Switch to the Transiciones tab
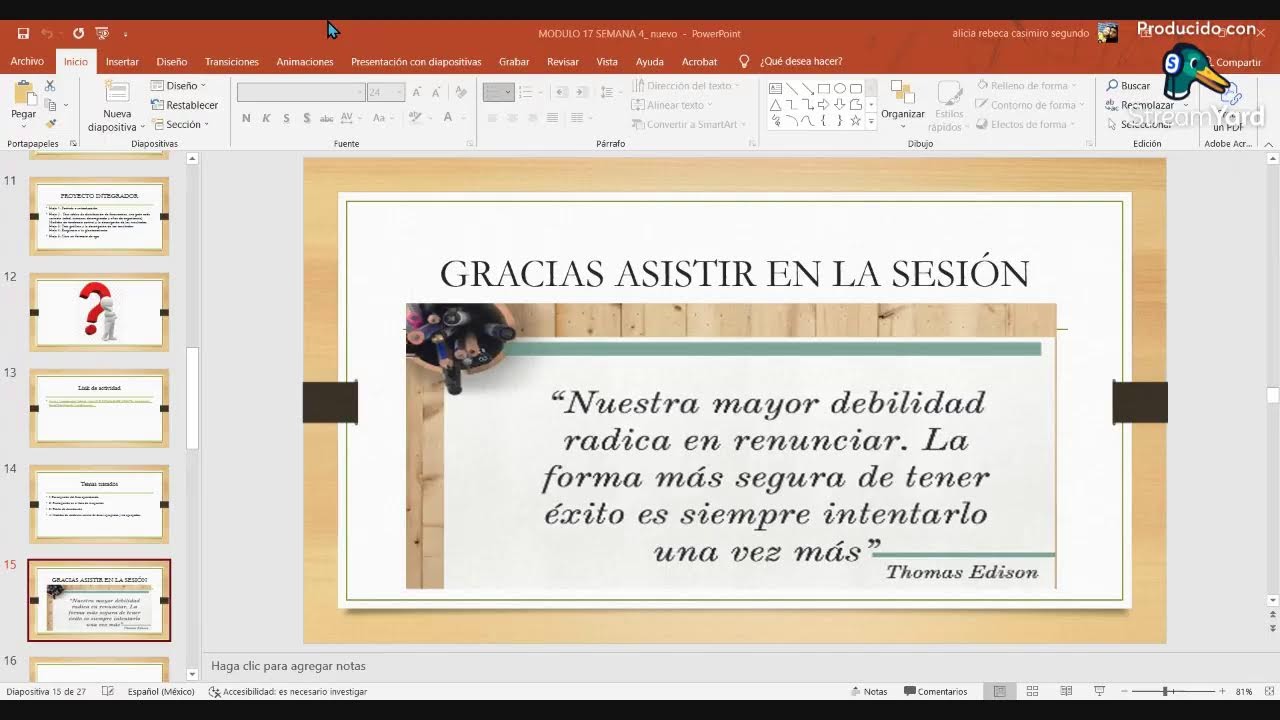The width and height of the screenshot is (1280, 720). click(232, 61)
